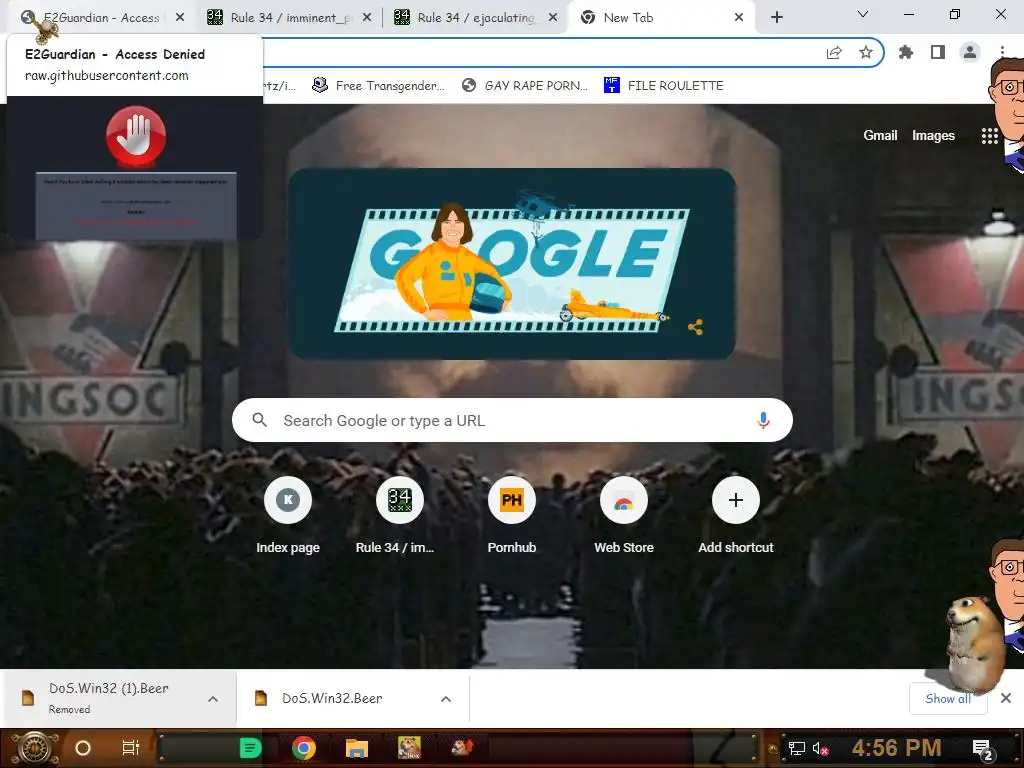Open the Index page shortcut
This screenshot has height=768, width=1024.
(x=288, y=516)
